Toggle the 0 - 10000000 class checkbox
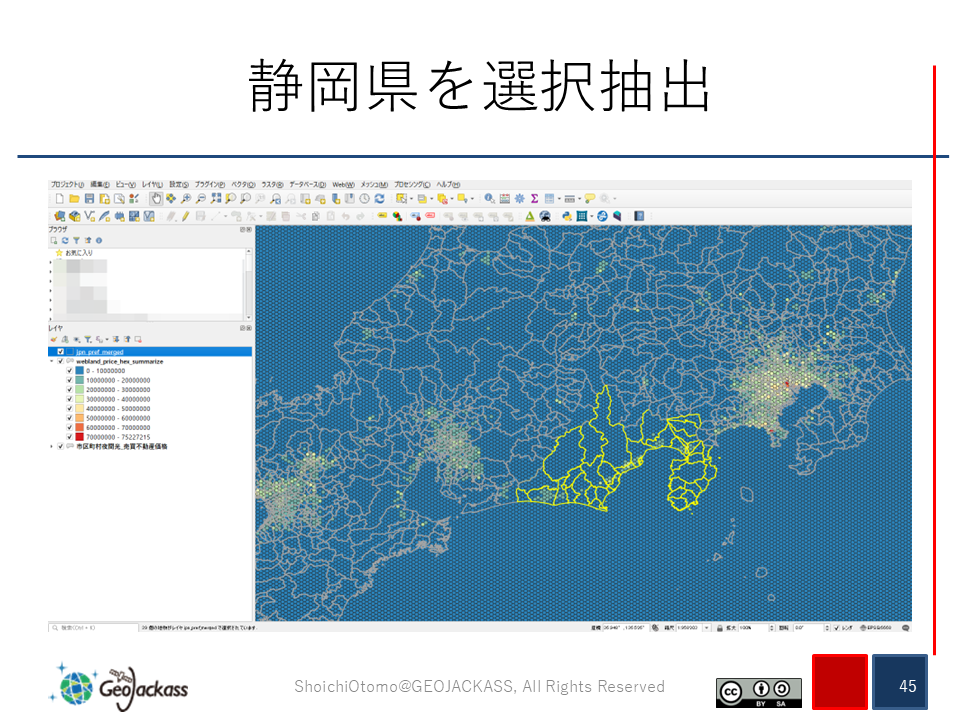 point(69,371)
